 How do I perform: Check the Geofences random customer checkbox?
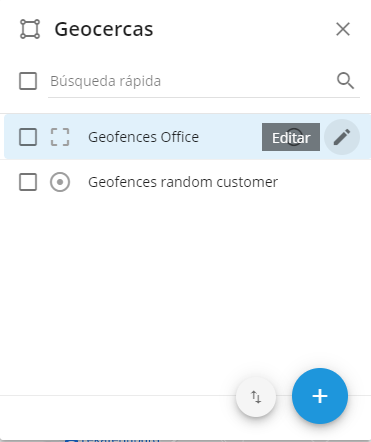pyautogui.click(x=28, y=182)
